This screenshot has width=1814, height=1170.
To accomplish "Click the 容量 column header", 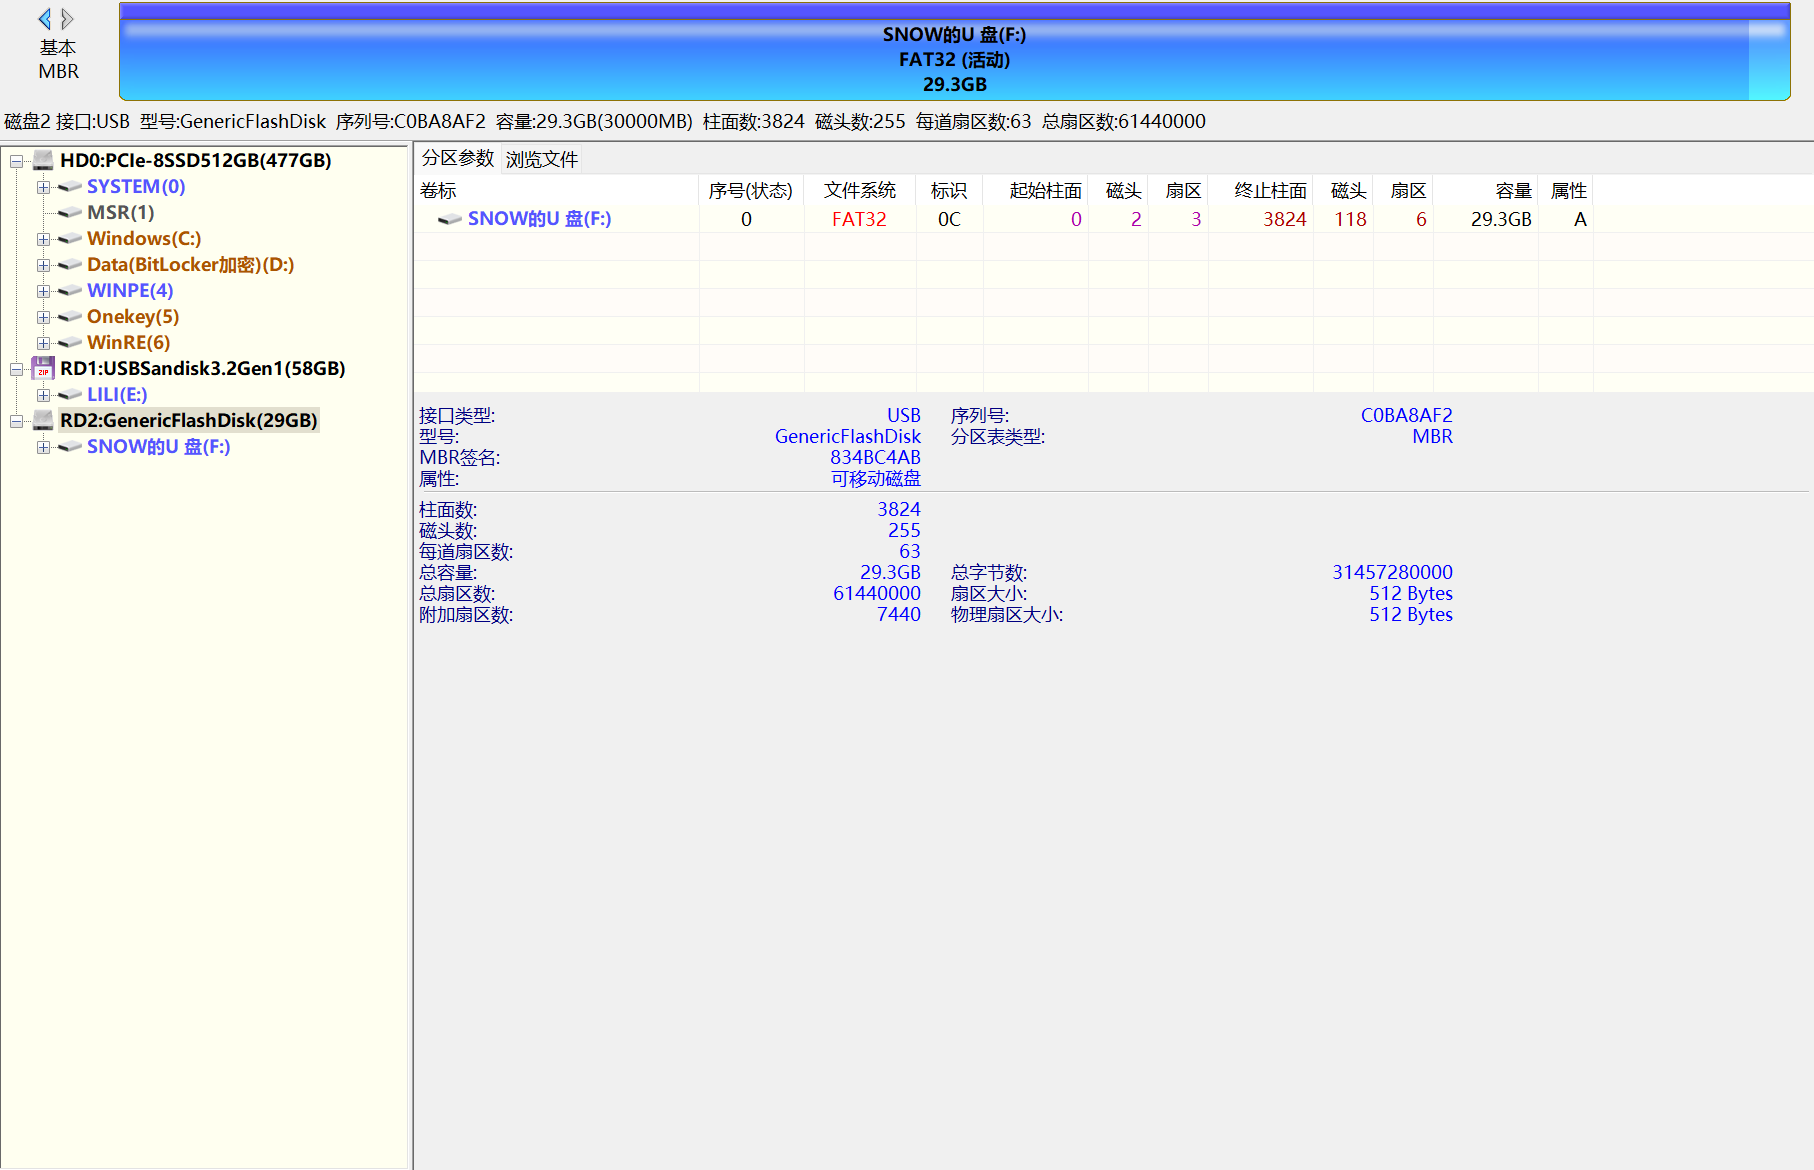I will coord(1513,190).
